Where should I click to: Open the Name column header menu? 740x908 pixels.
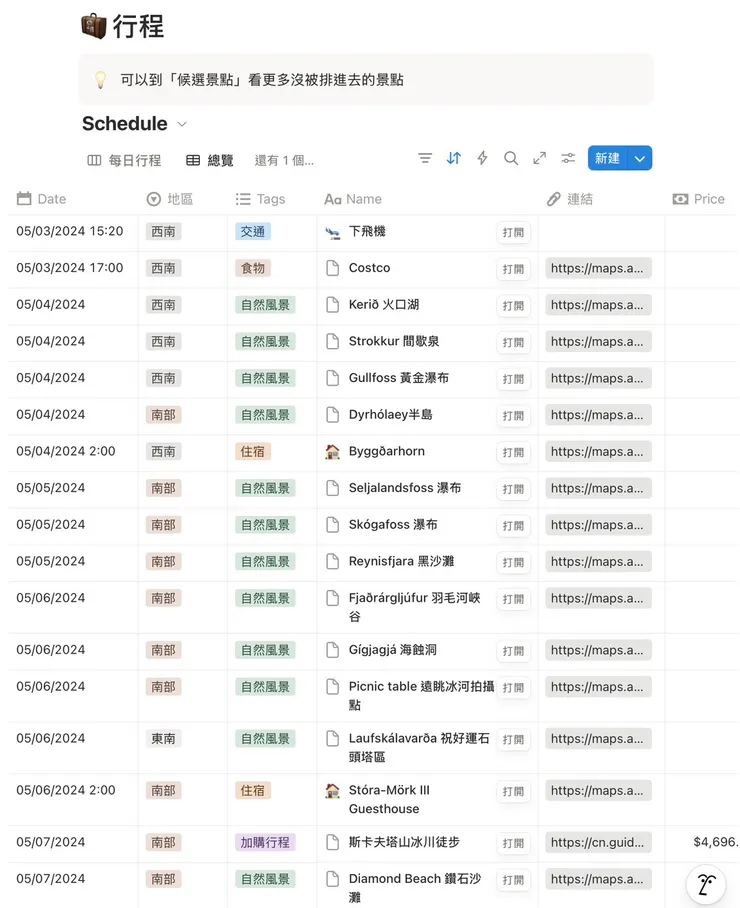[353, 199]
